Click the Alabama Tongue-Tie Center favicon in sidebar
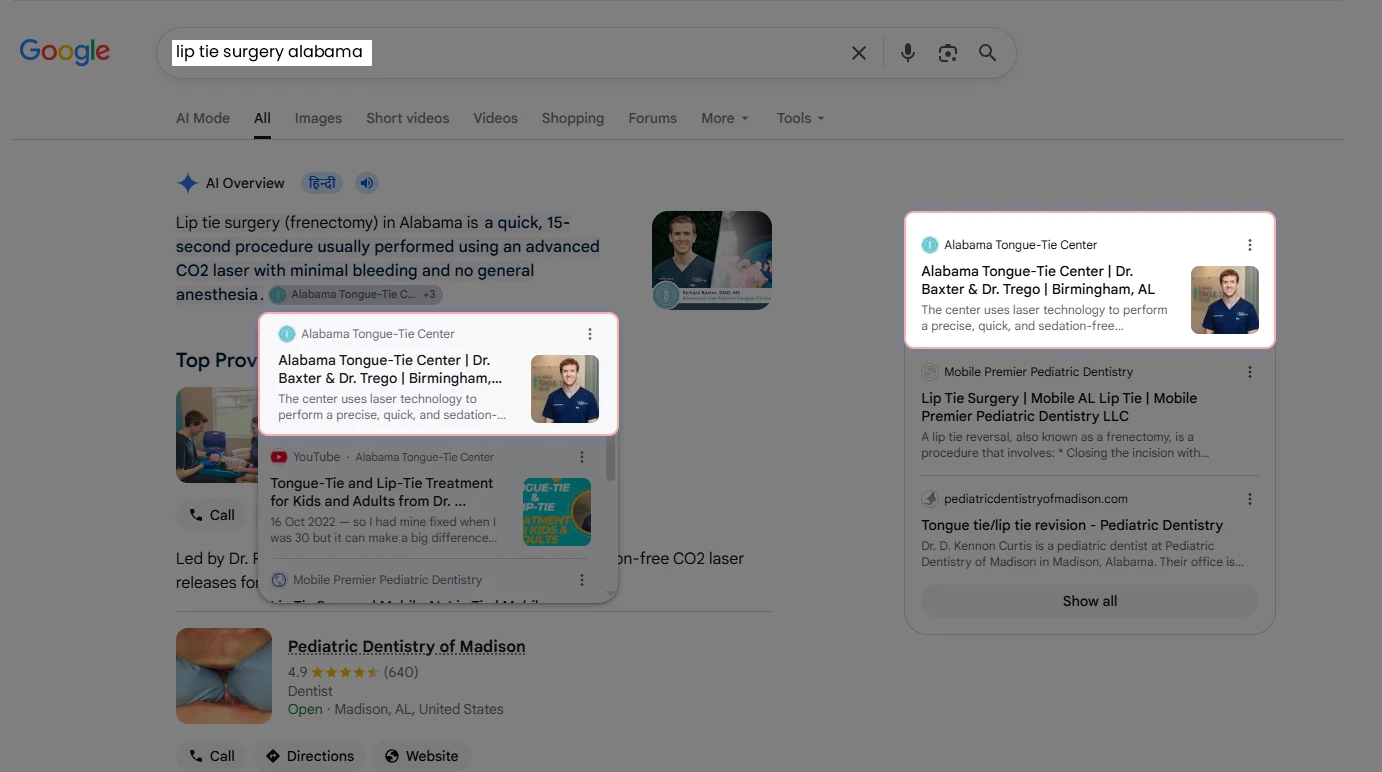The height and width of the screenshot is (772, 1382). (x=930, y=245)
